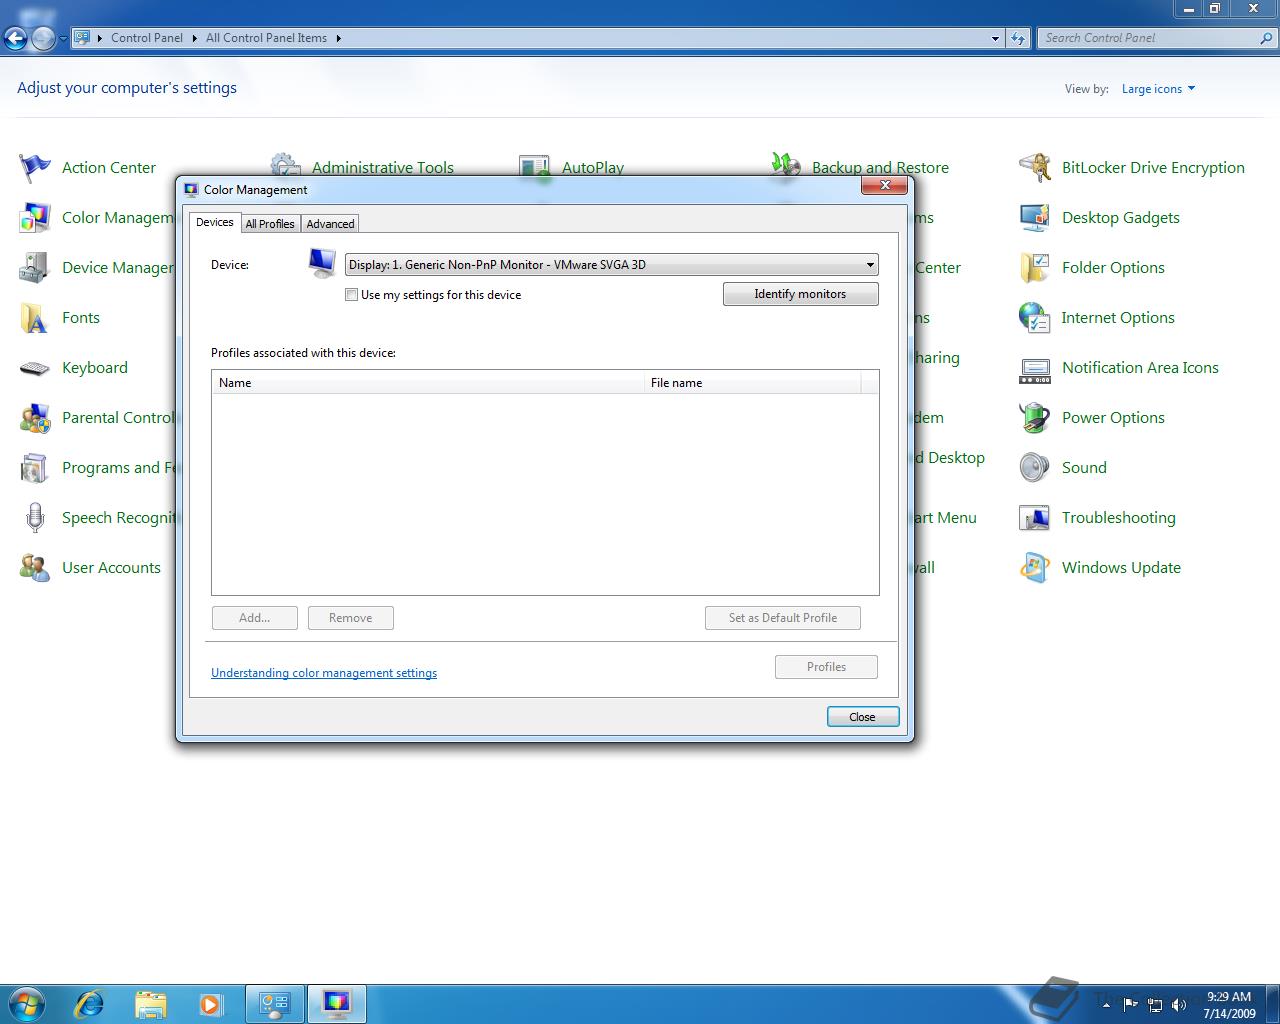Open the Fonts folder icon
The image size is (1280, 1024).
(35, 317)
